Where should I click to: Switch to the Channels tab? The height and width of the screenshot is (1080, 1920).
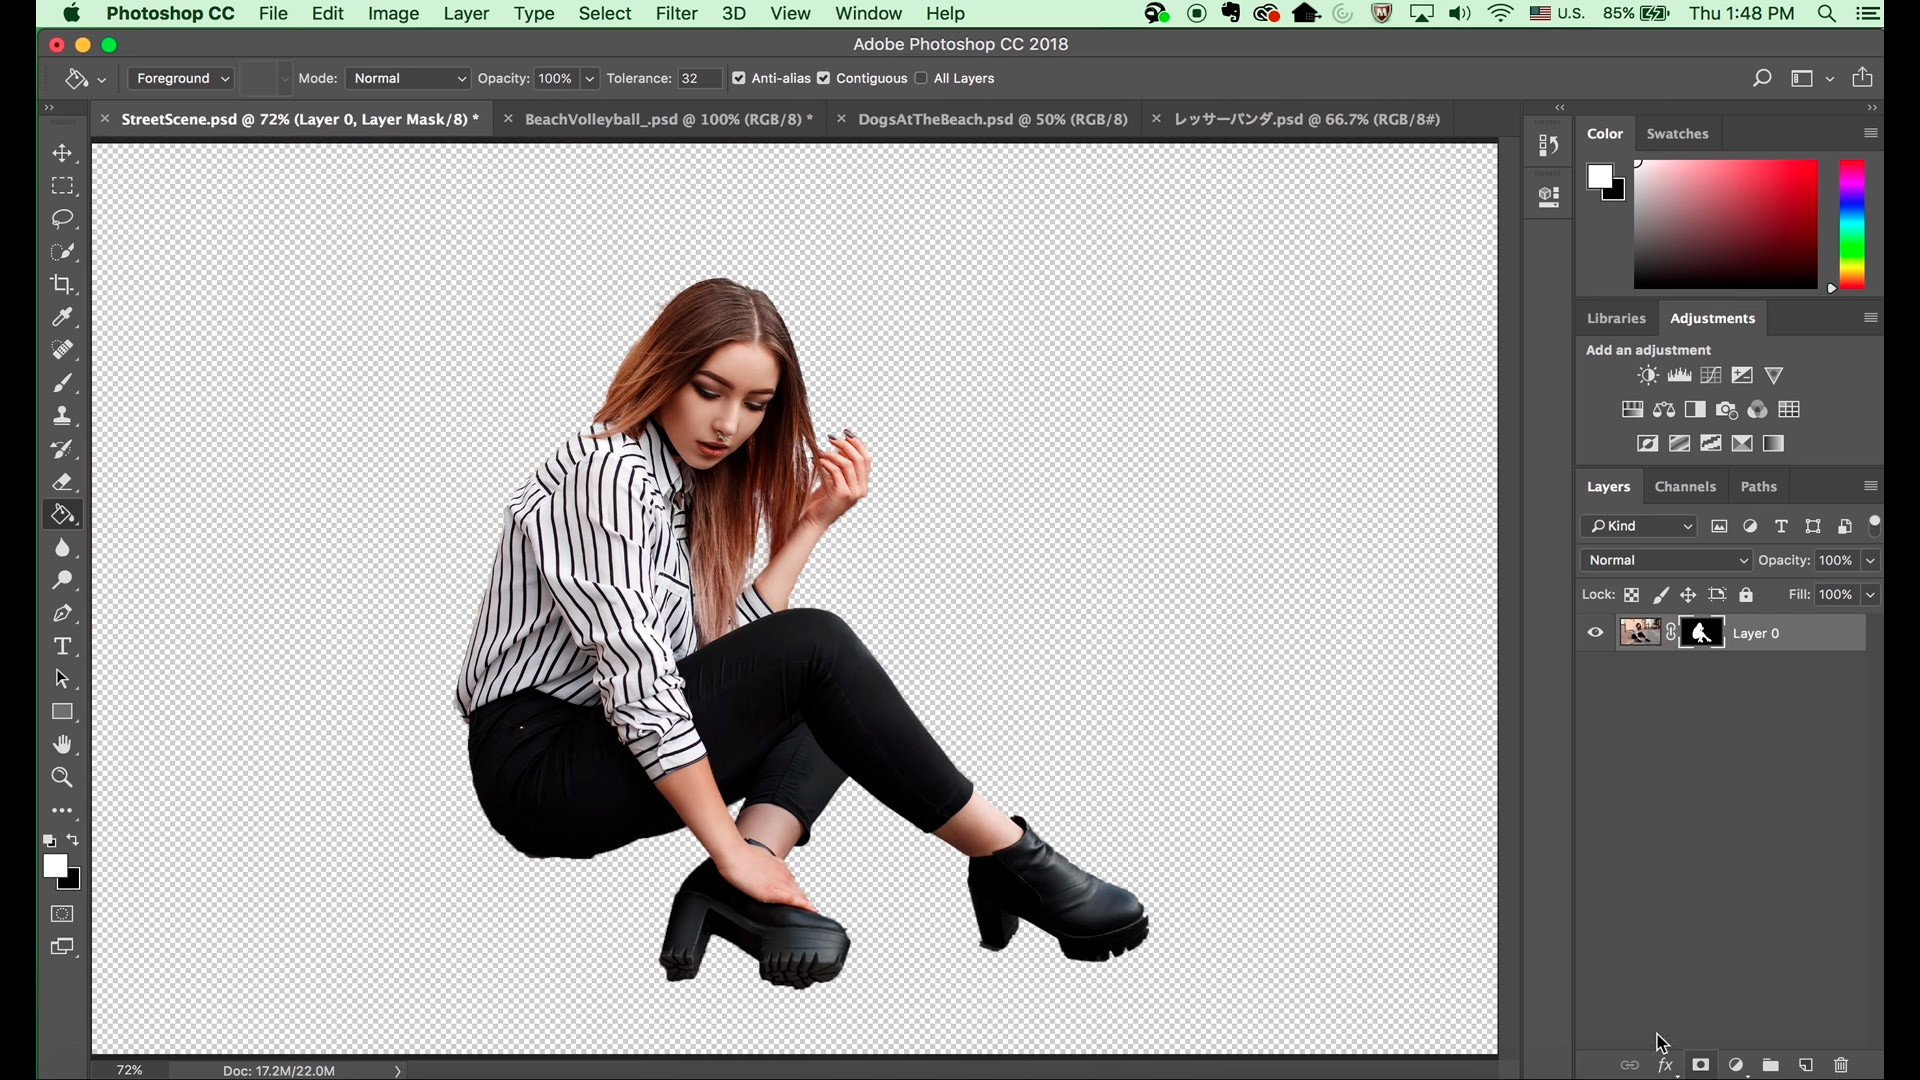pos(1685,487)
